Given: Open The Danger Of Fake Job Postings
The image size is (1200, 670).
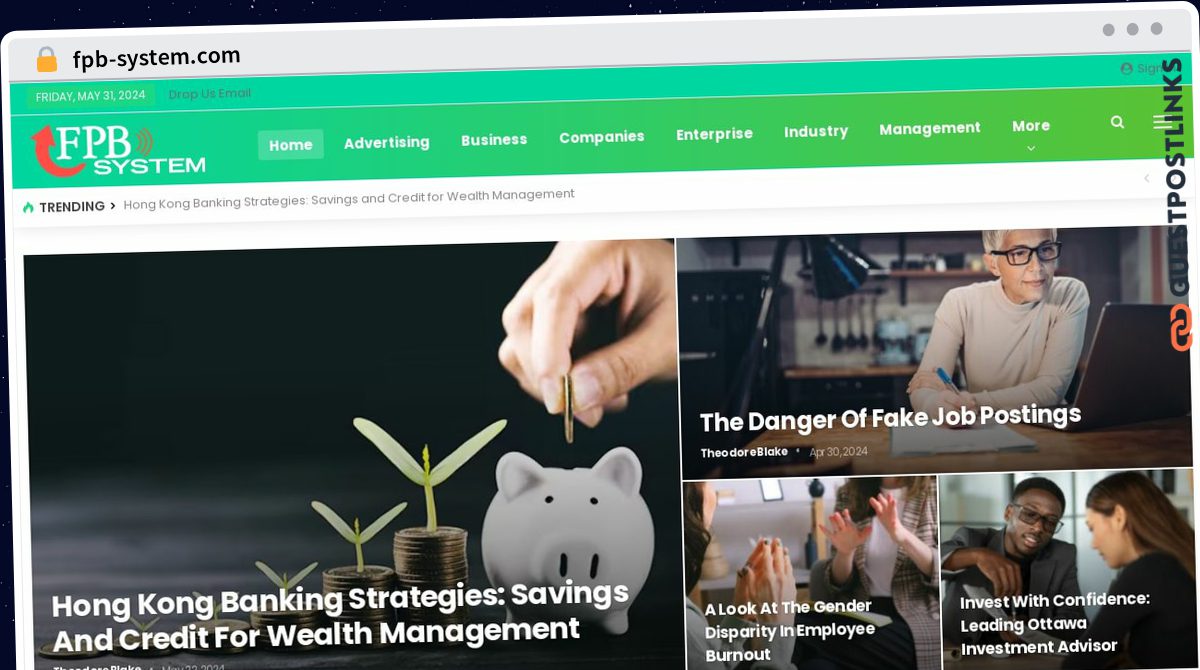Looking at the screenshot, I should click(x=890, y=418).
